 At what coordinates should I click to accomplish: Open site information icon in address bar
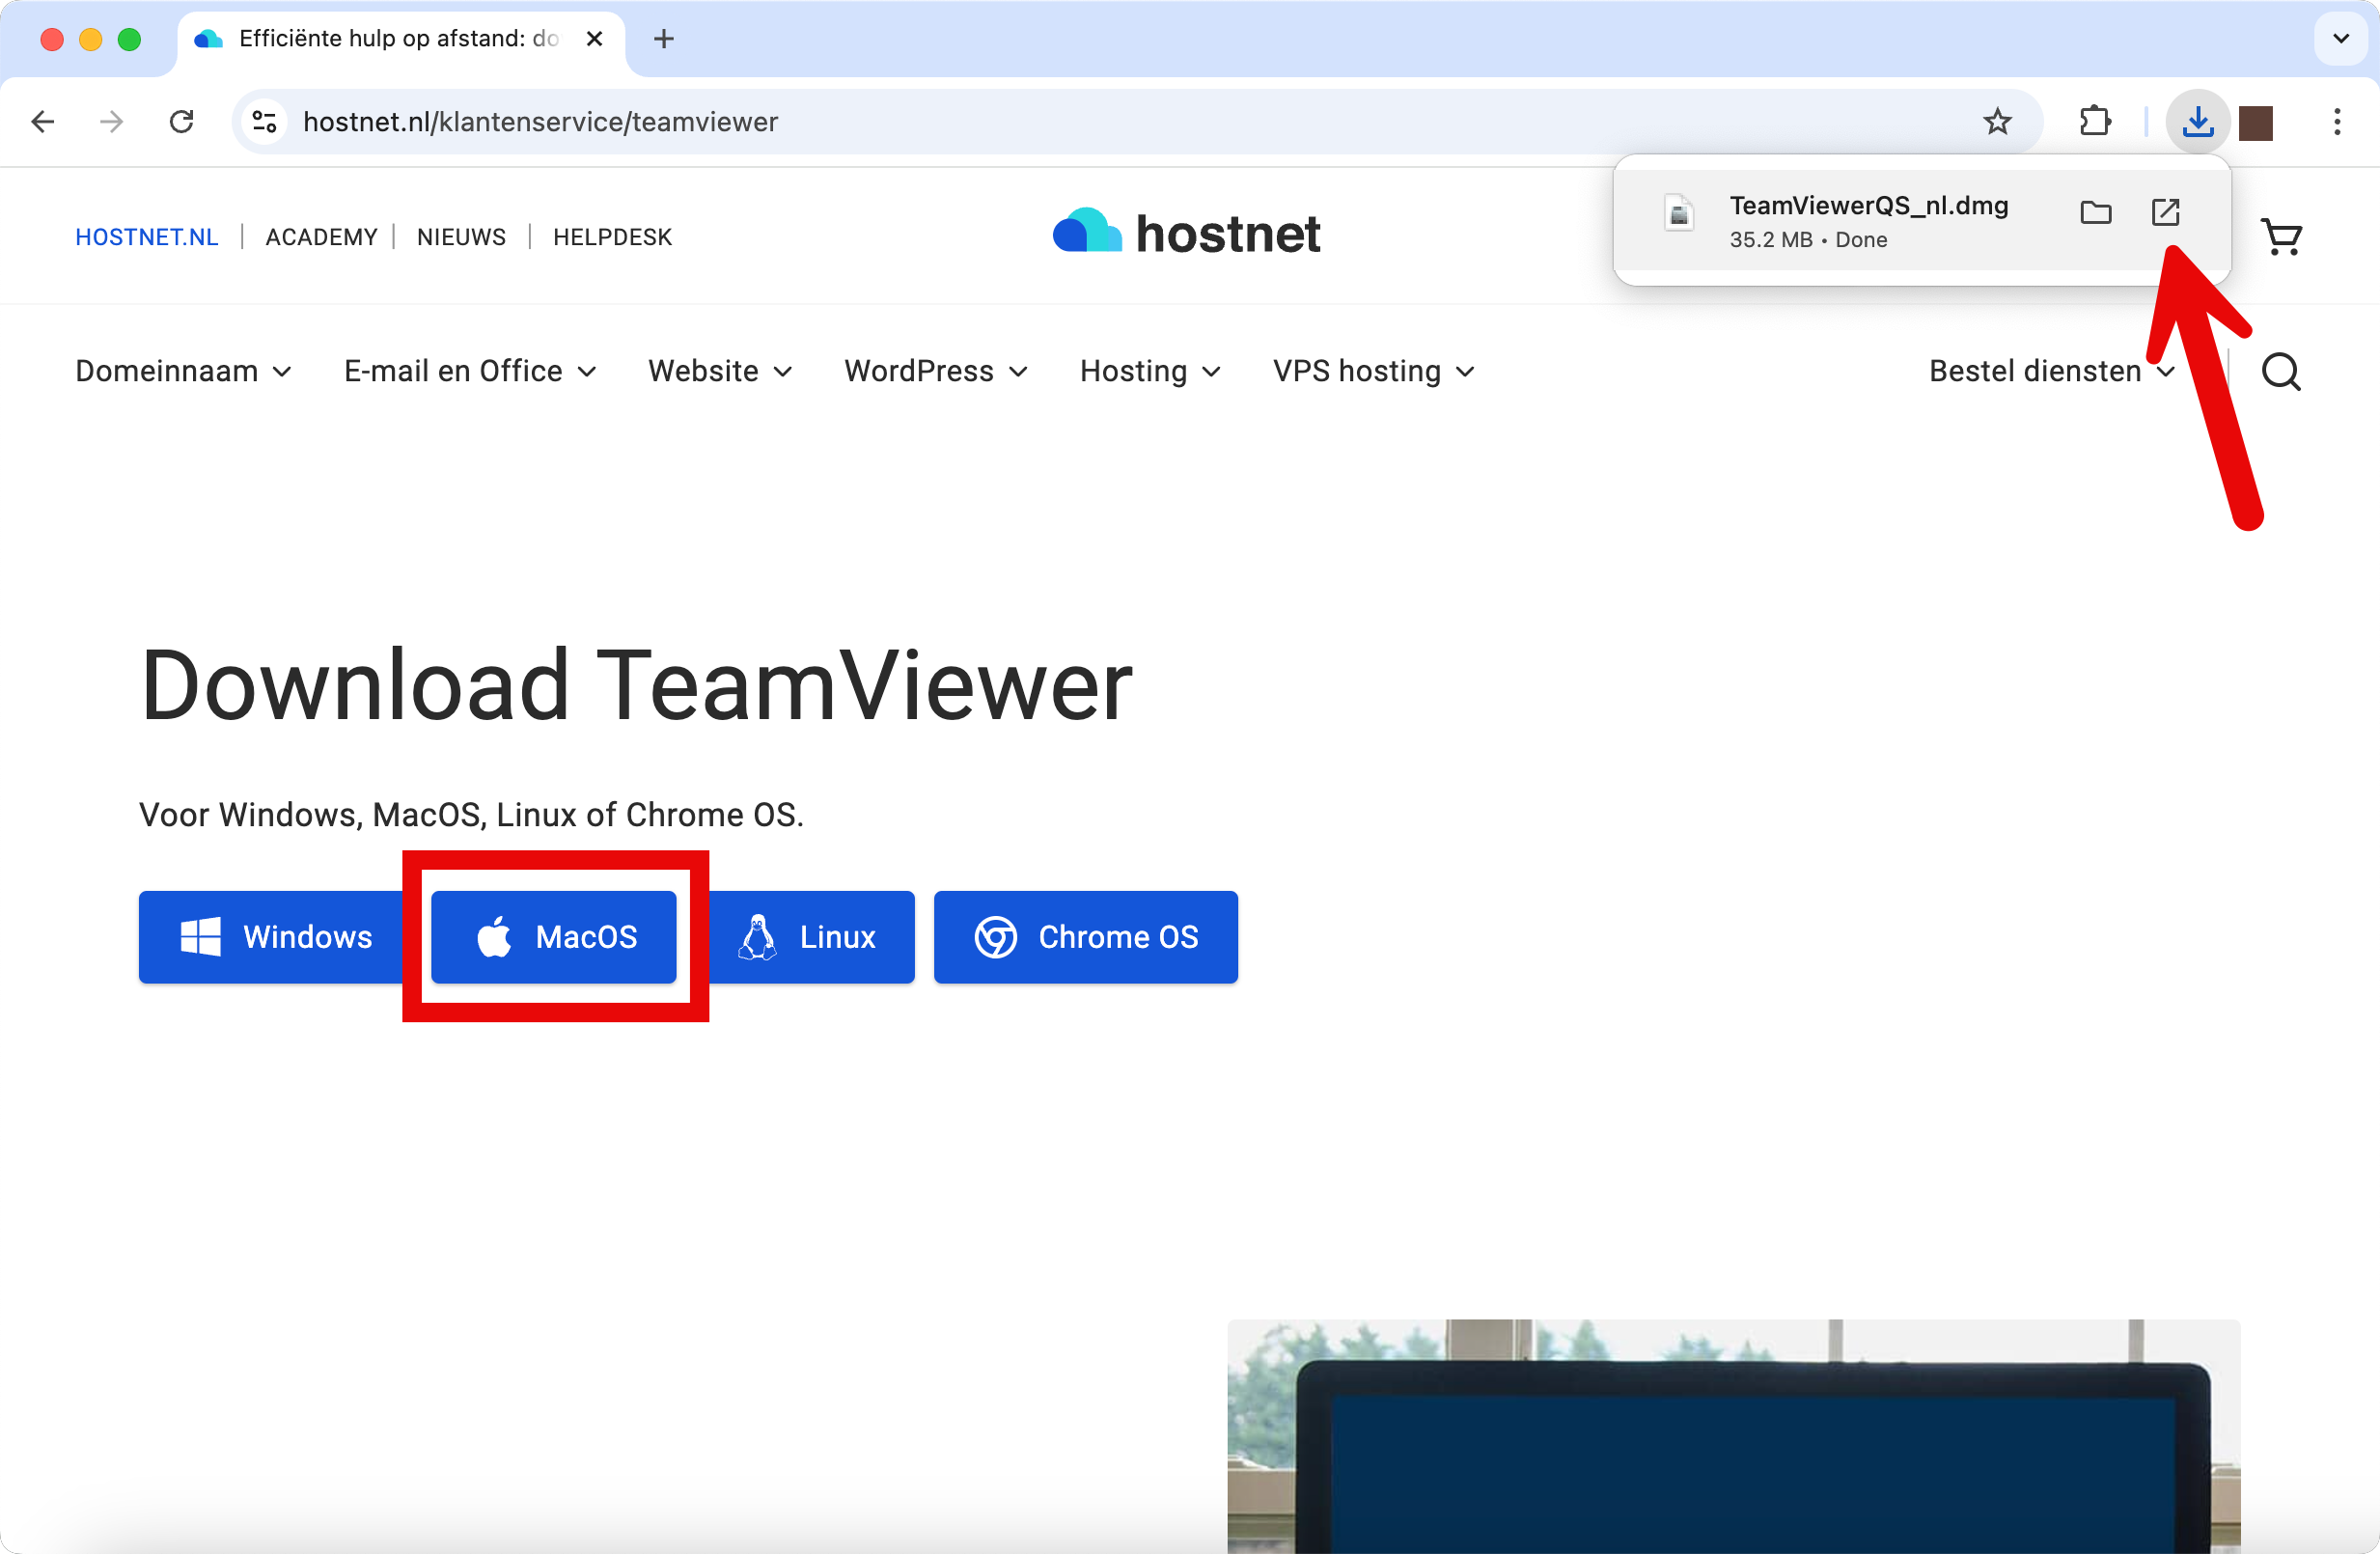click(x=264, y=122)
